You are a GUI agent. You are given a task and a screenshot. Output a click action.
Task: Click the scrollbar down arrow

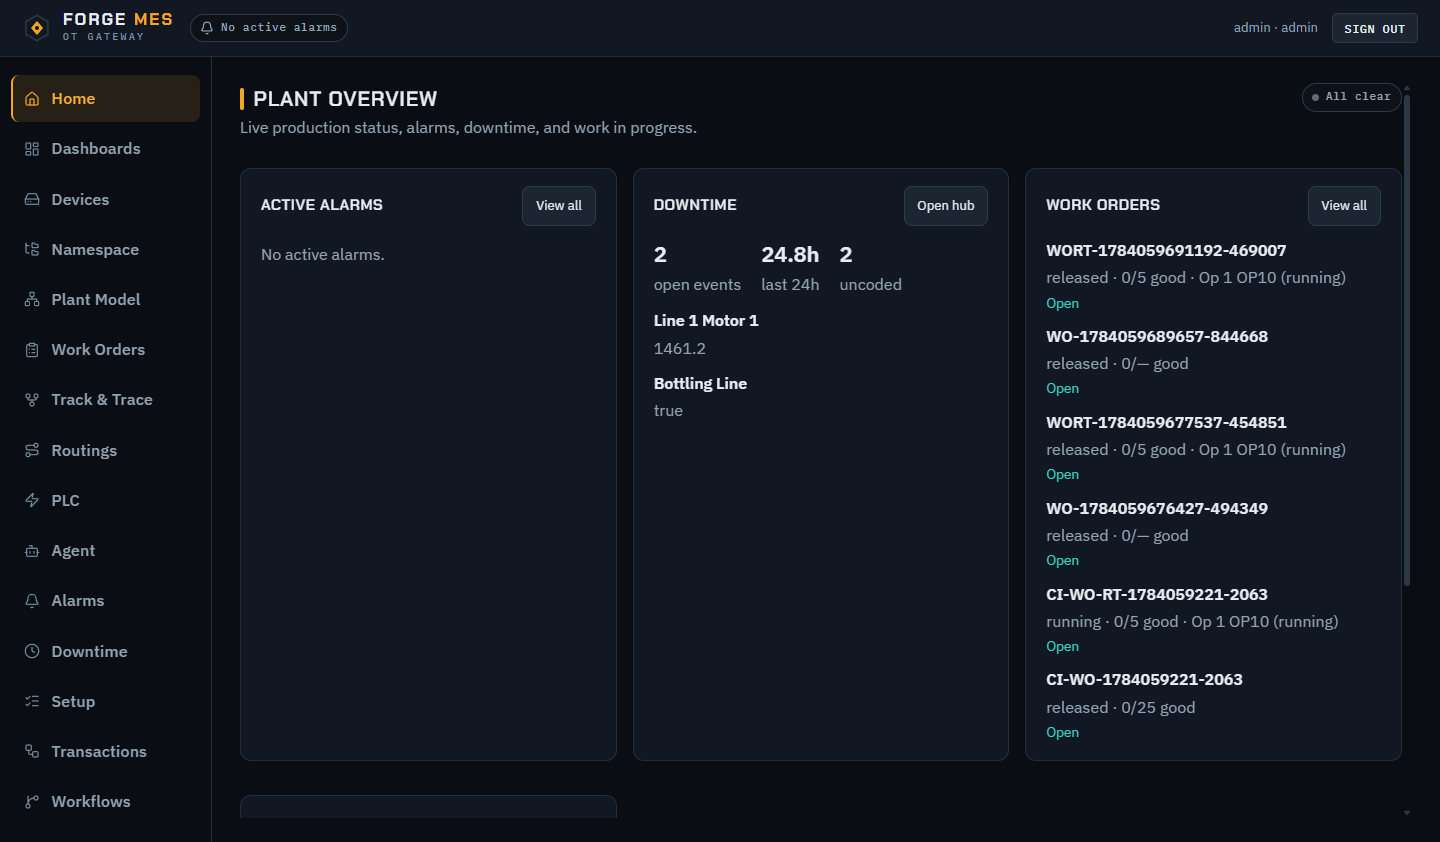1407,813
